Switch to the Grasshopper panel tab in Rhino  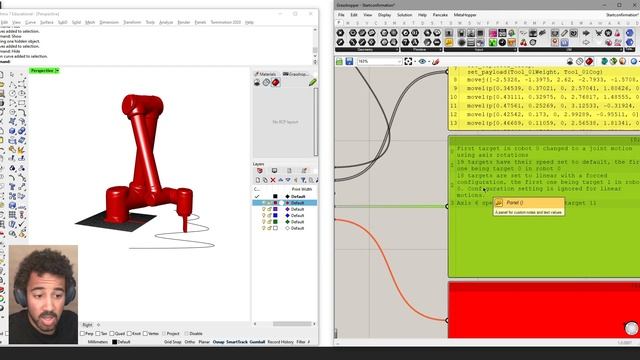coord(296,74)
